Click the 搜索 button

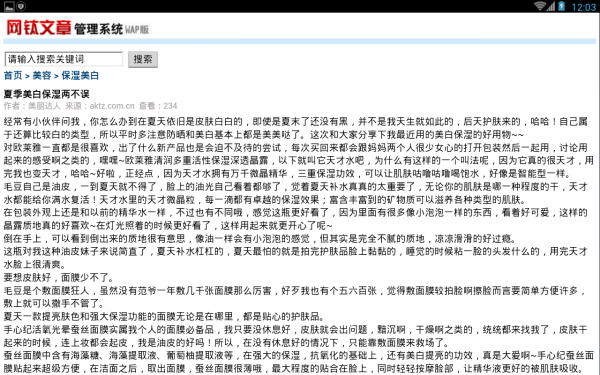143,59
